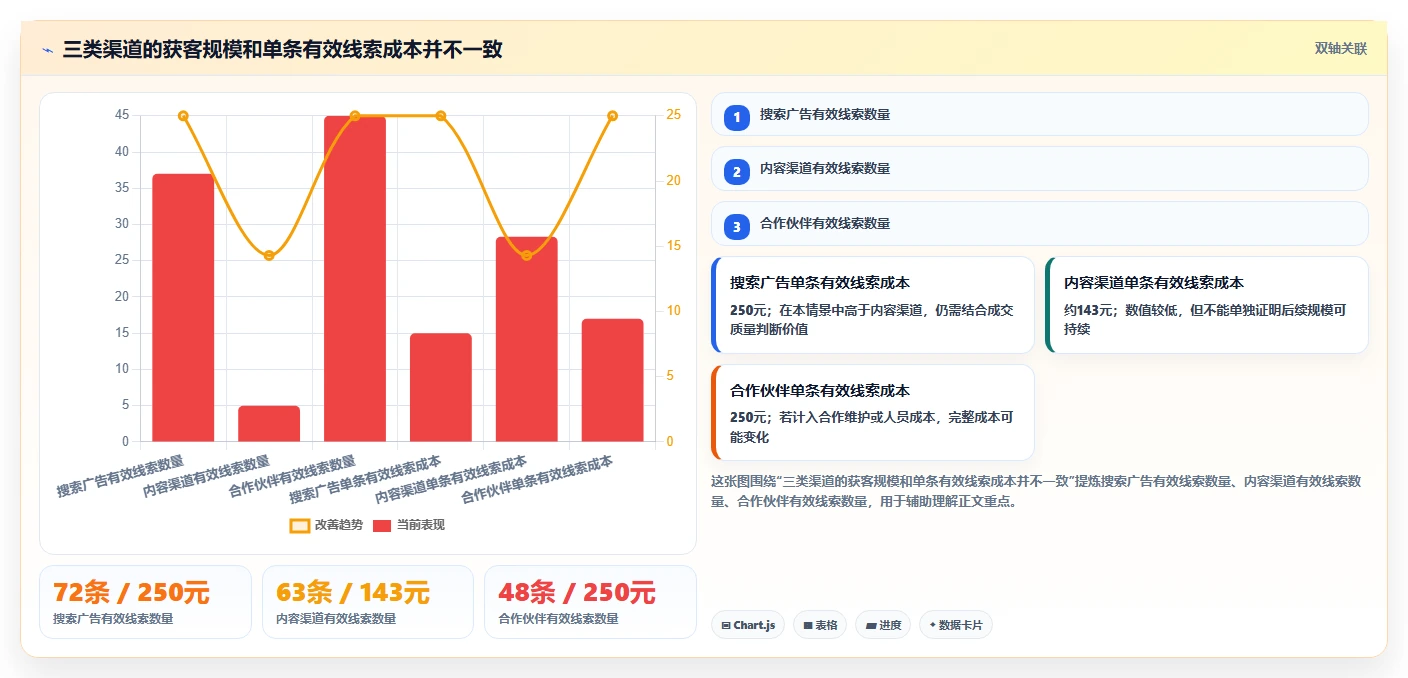Viewport: 1408px width, 678px height.
Task: Click the 72条 / 250元 stat card
Action: click(145, 602)
